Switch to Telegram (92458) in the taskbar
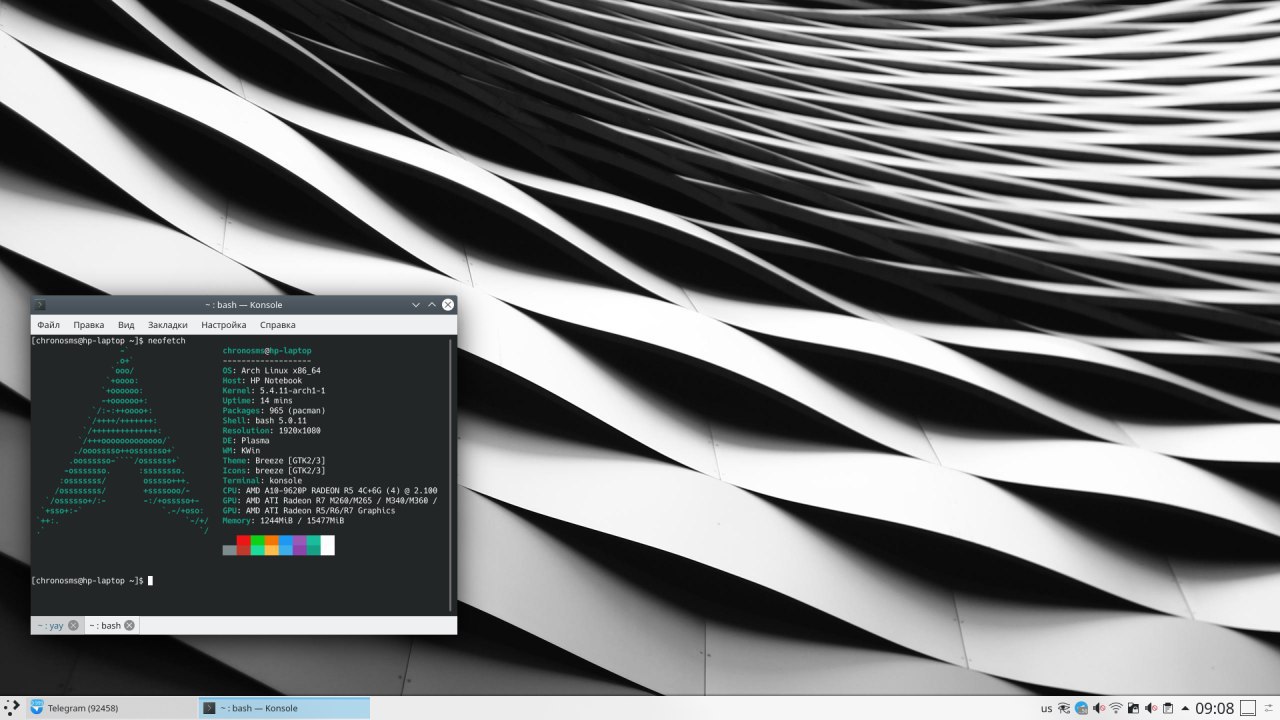Viewport: 1280px width, 720px height. (x=113, y=708)
